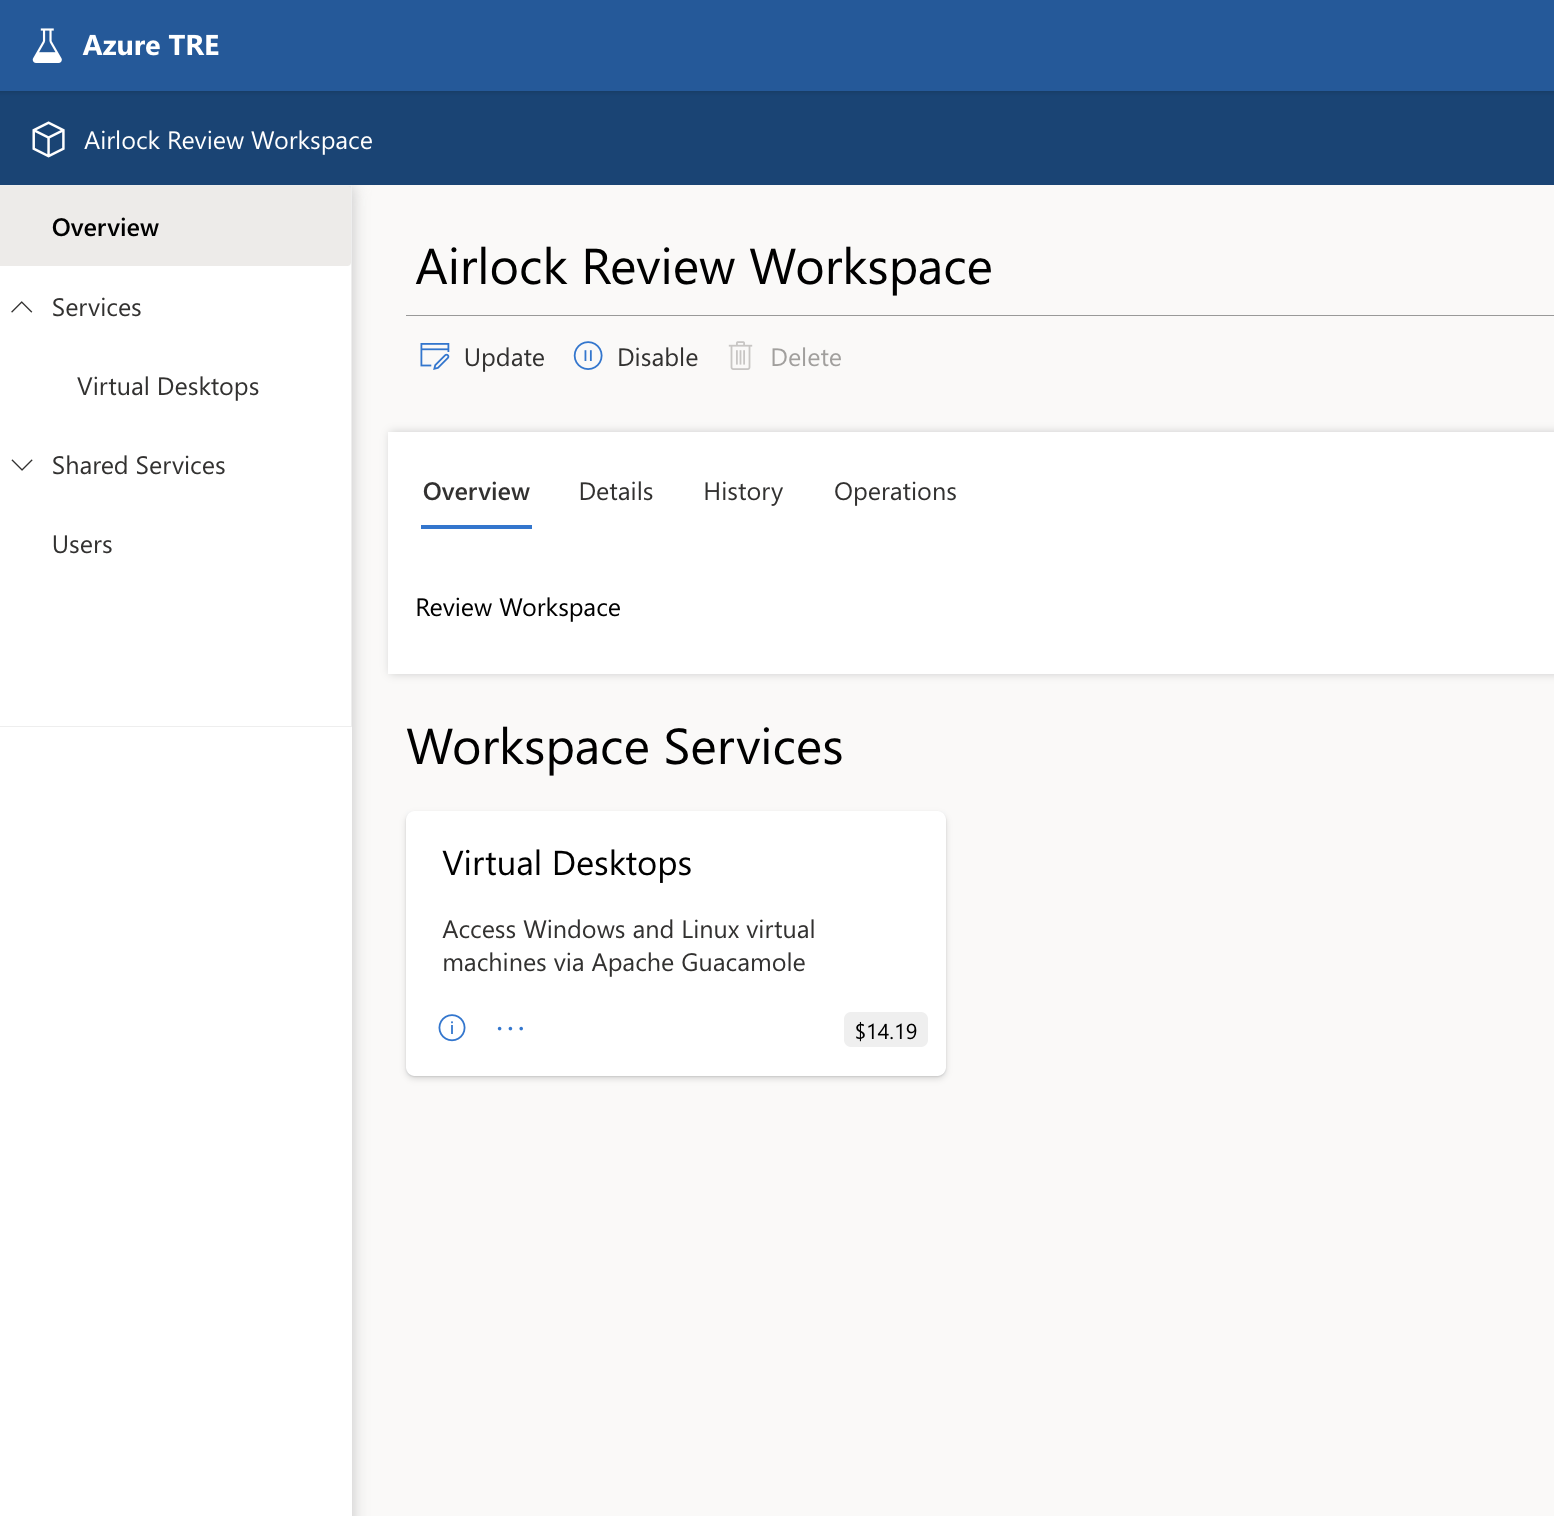
Task: Switch to the Details tab
Action: [x=615, y=492]
